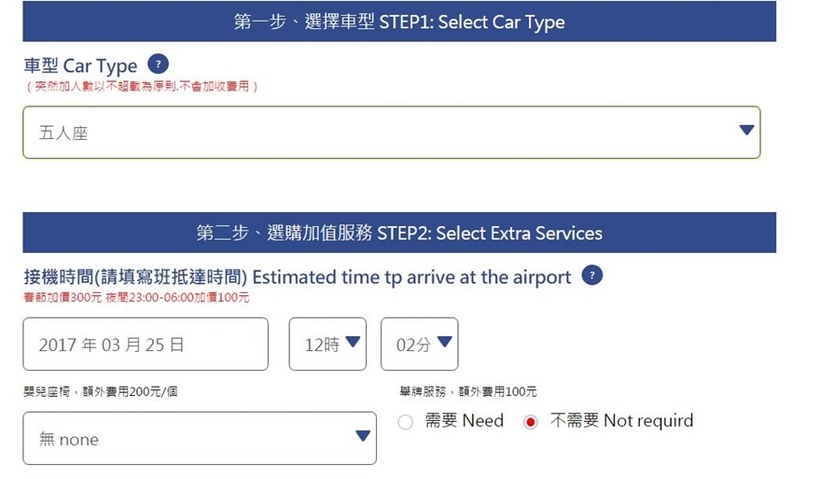The width and height of the screenshot is (821, 479).
Task: Expand the Car Type dropdown arrow
Action: click(x=746, y=130)
